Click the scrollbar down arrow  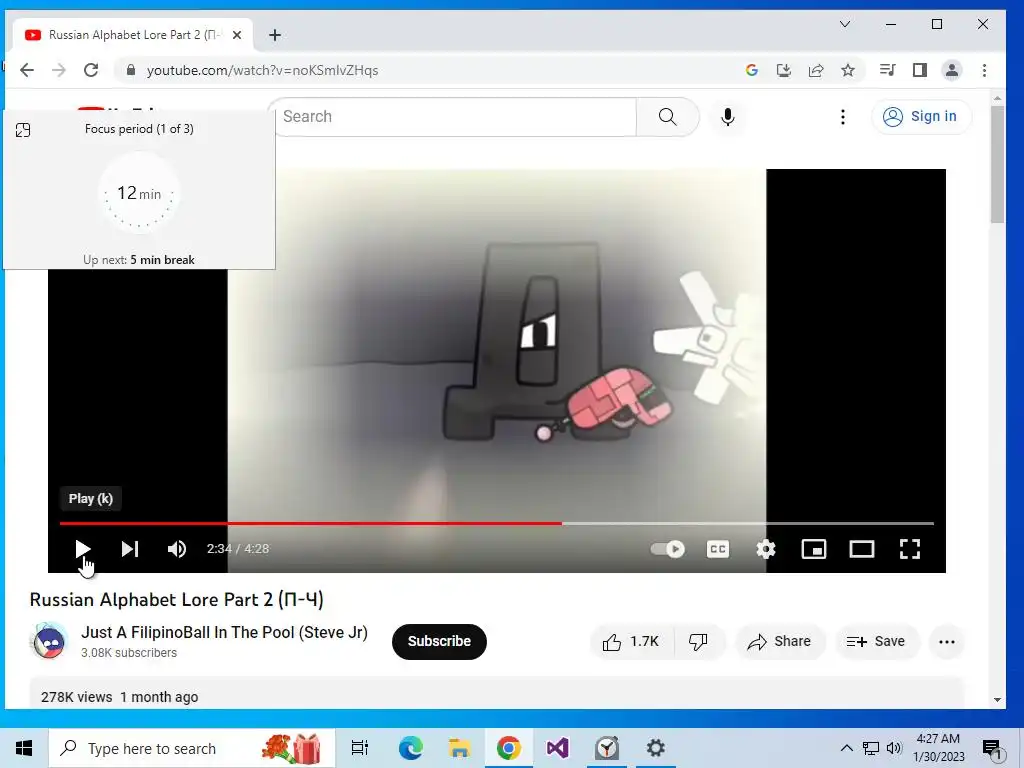[x=997, y=699]
